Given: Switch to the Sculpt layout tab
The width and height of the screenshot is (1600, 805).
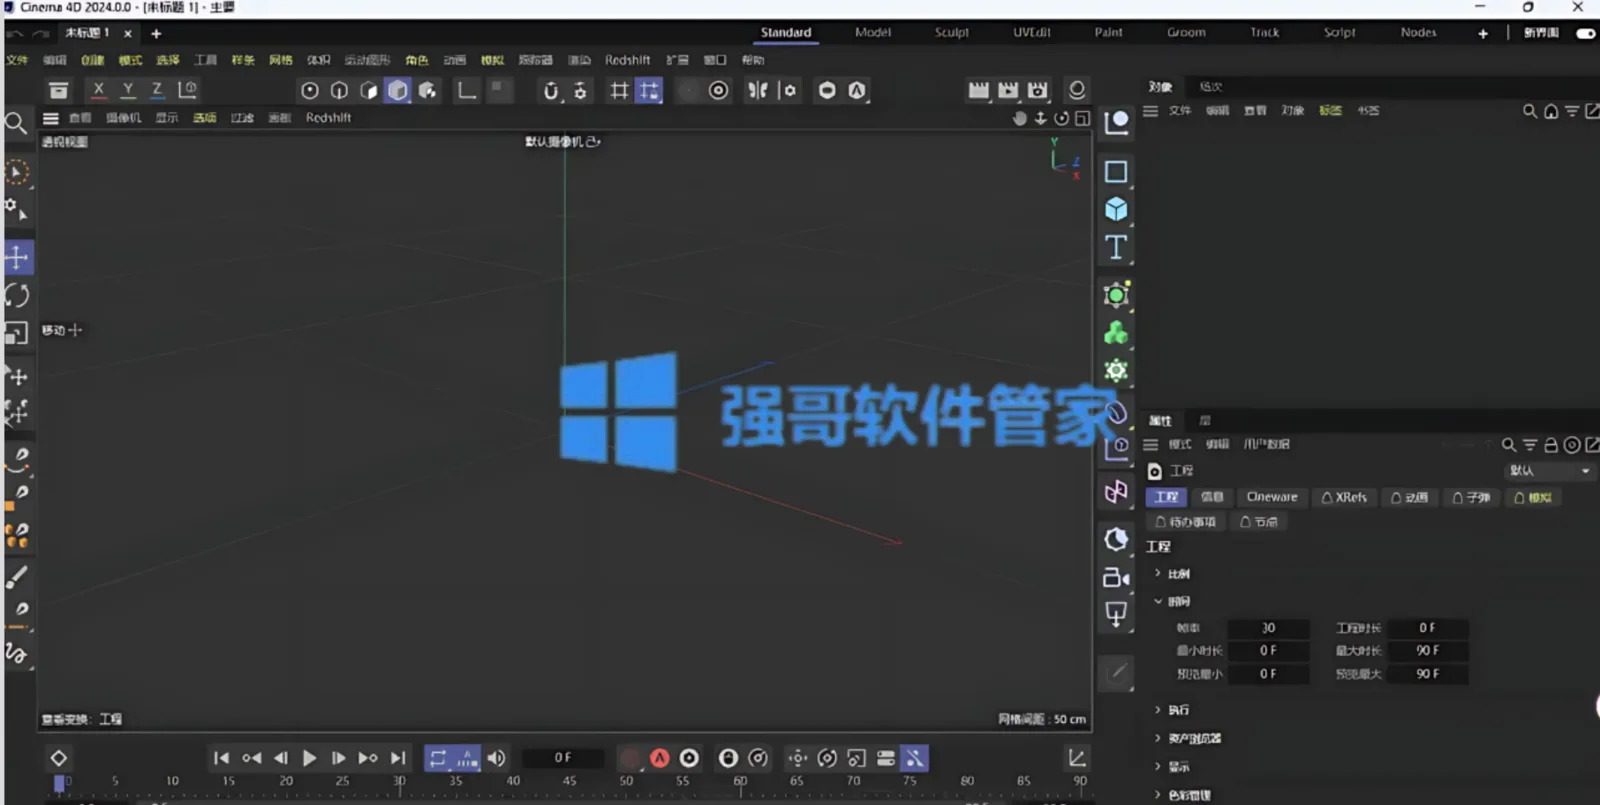Looking at the screenshot, I should coord(951,33).
